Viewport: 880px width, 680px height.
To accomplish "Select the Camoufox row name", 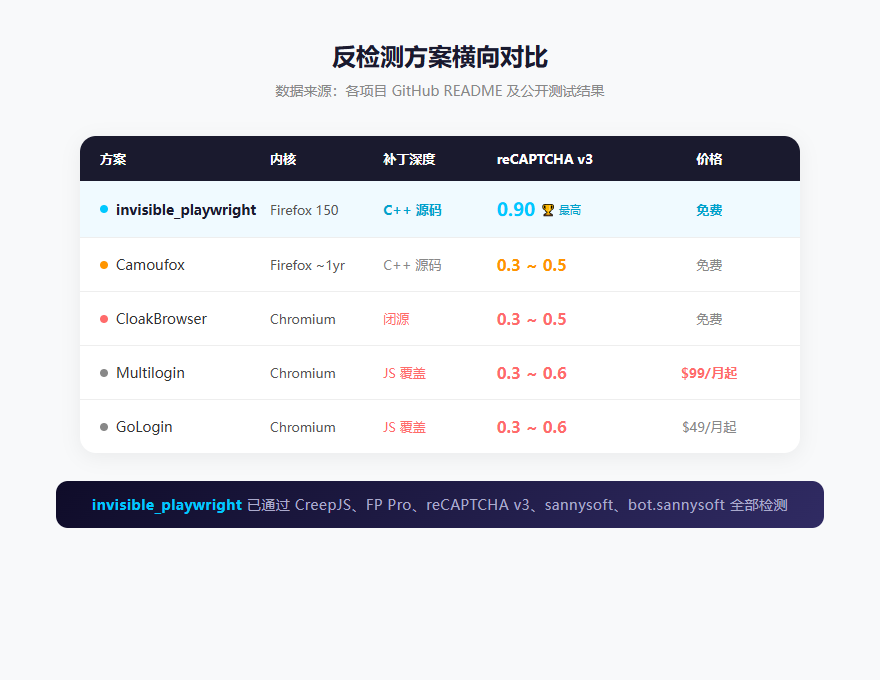I will [x=150, y=265].
